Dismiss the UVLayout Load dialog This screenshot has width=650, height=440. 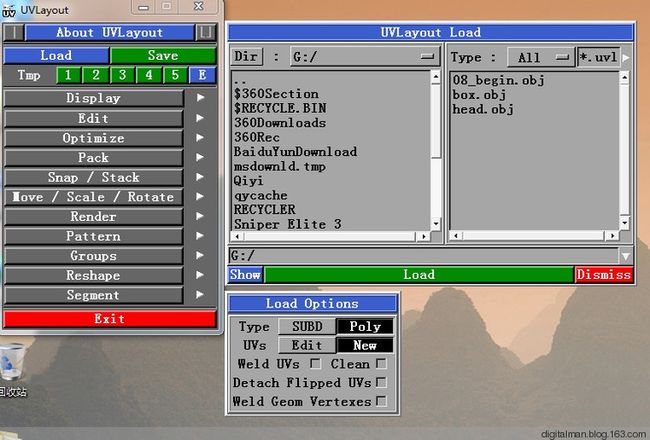(604, 275)
